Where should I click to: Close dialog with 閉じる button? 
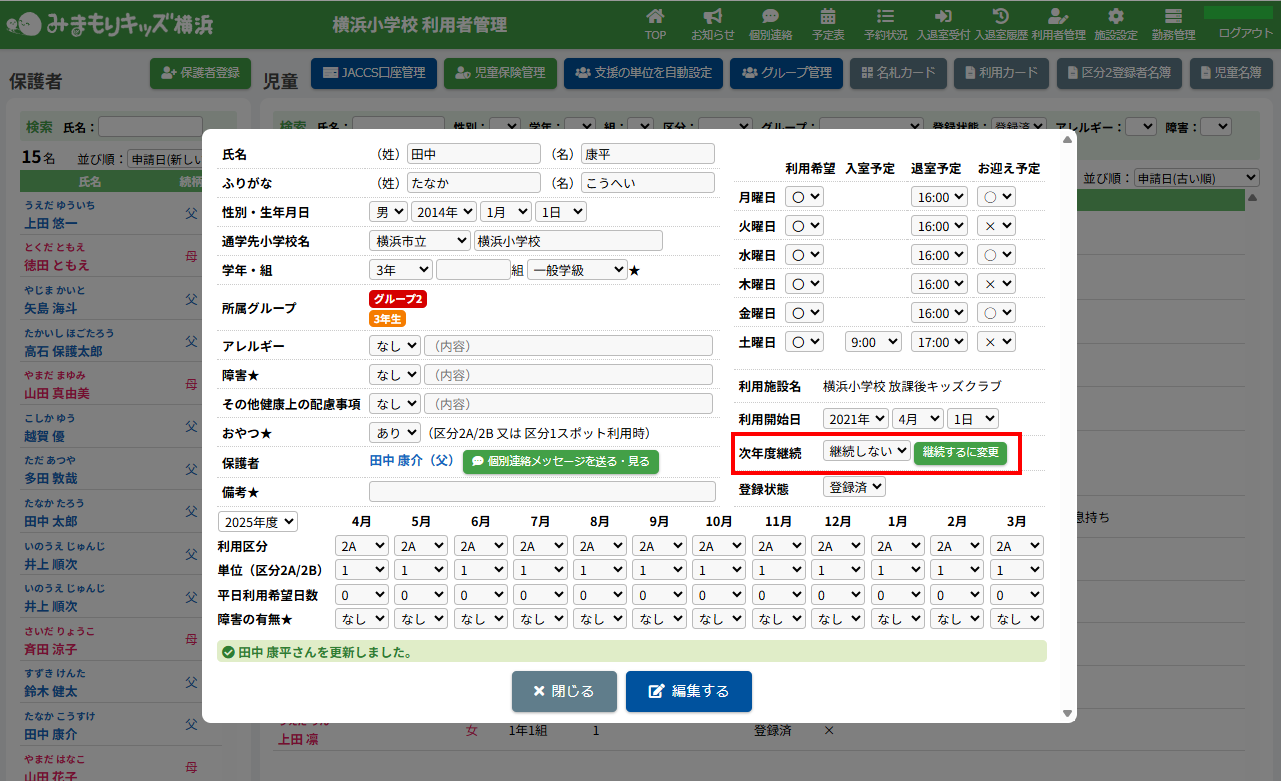[x=564, y=691]
